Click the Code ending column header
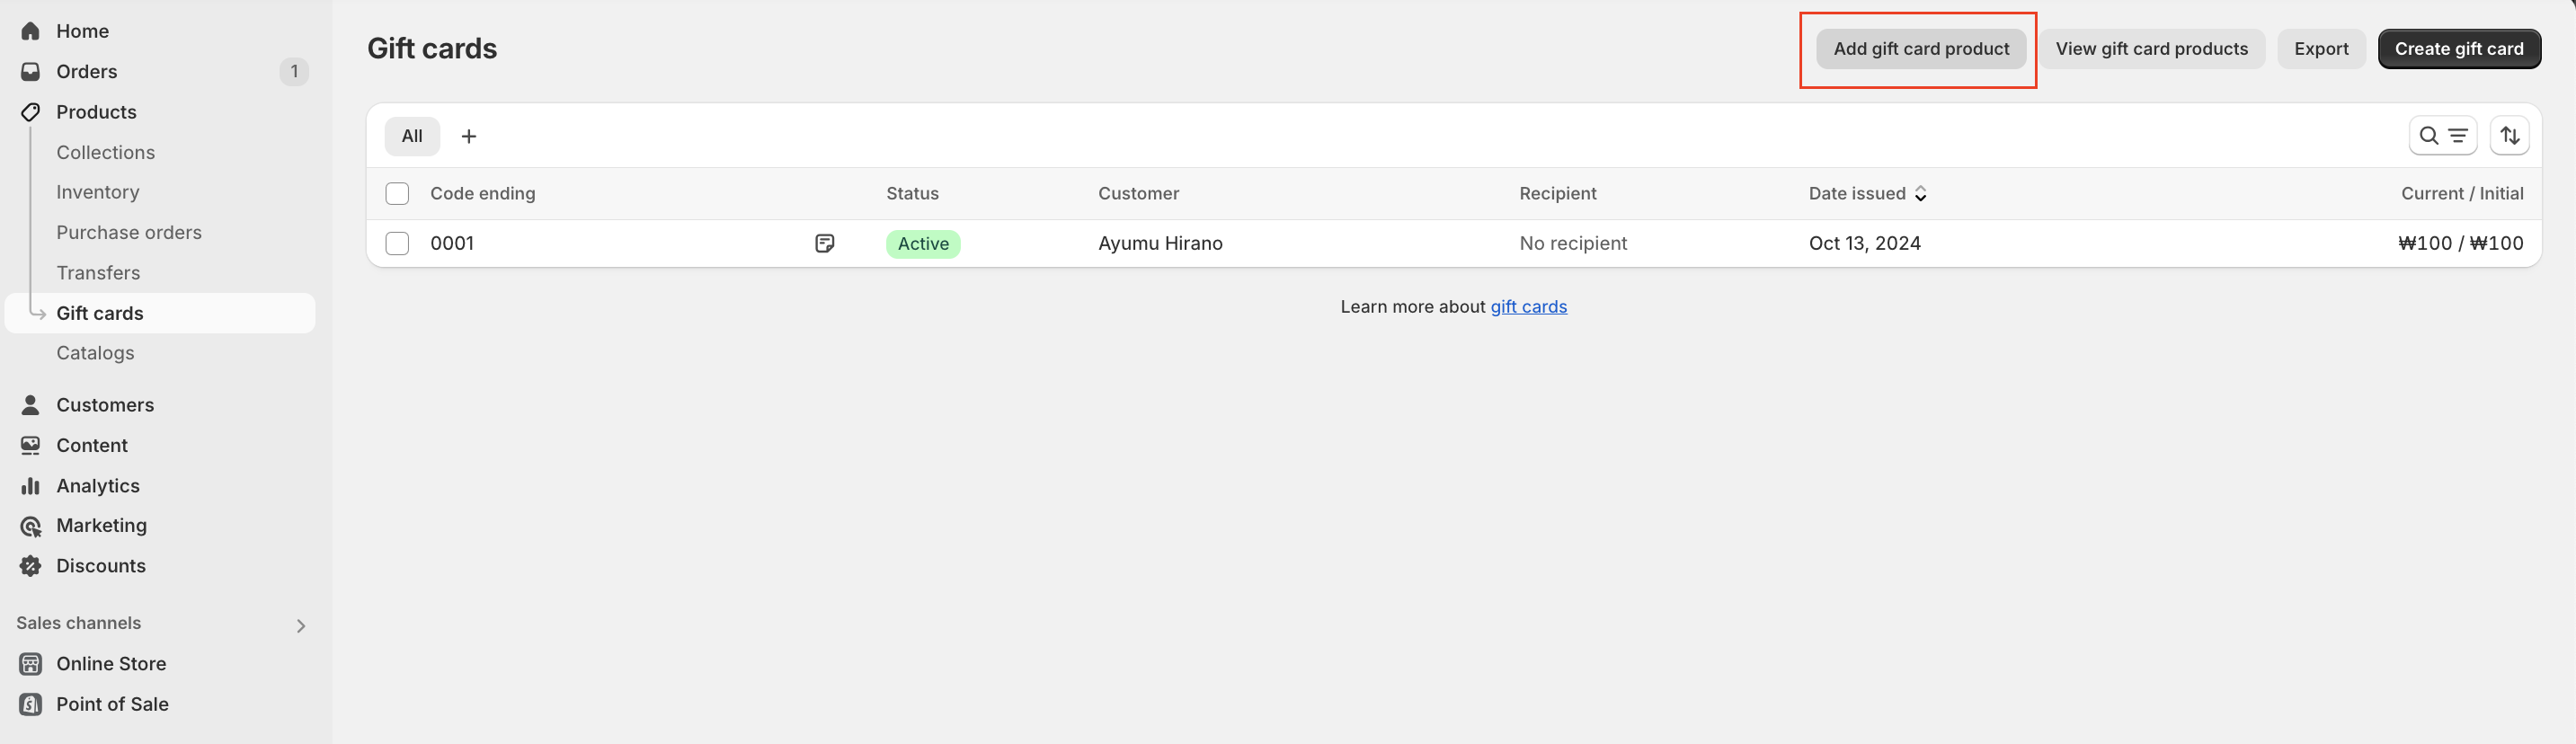The width and height of the screenshot is (2576, 744). 483,194
